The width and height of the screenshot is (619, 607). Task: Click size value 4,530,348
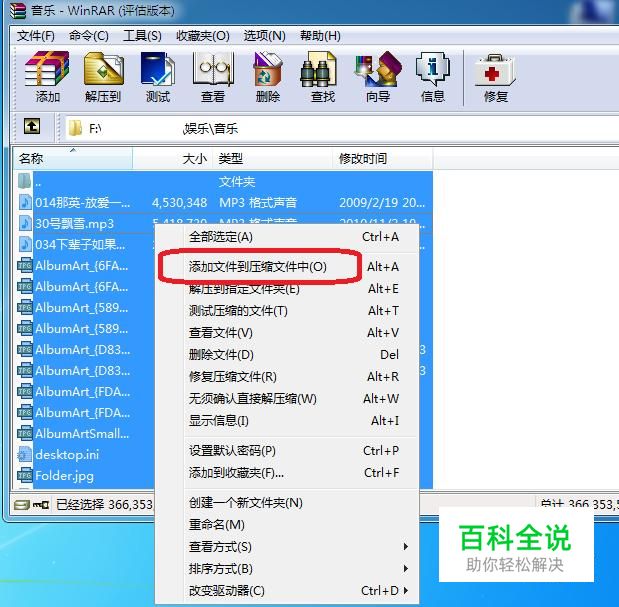[x=180, y=203]
